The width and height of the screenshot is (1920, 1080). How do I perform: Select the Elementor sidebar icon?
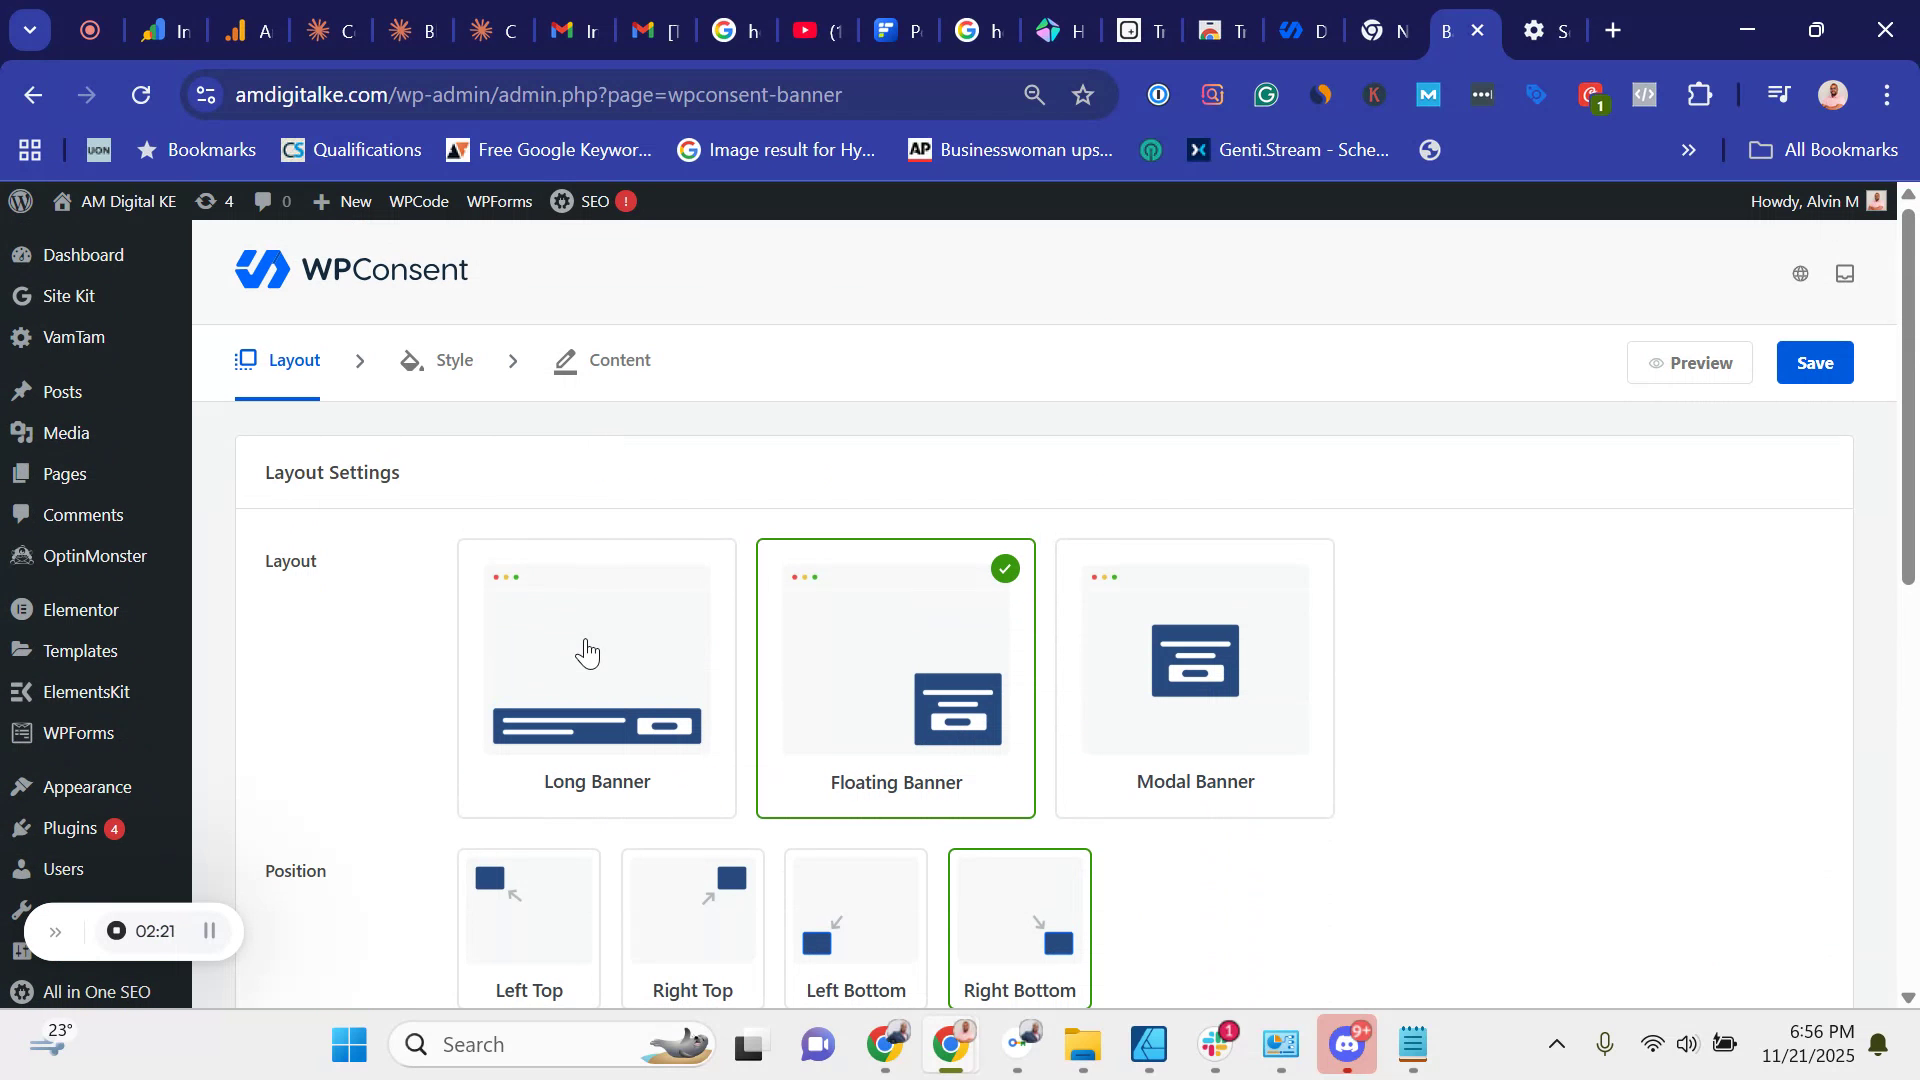[x=20, y=609]
